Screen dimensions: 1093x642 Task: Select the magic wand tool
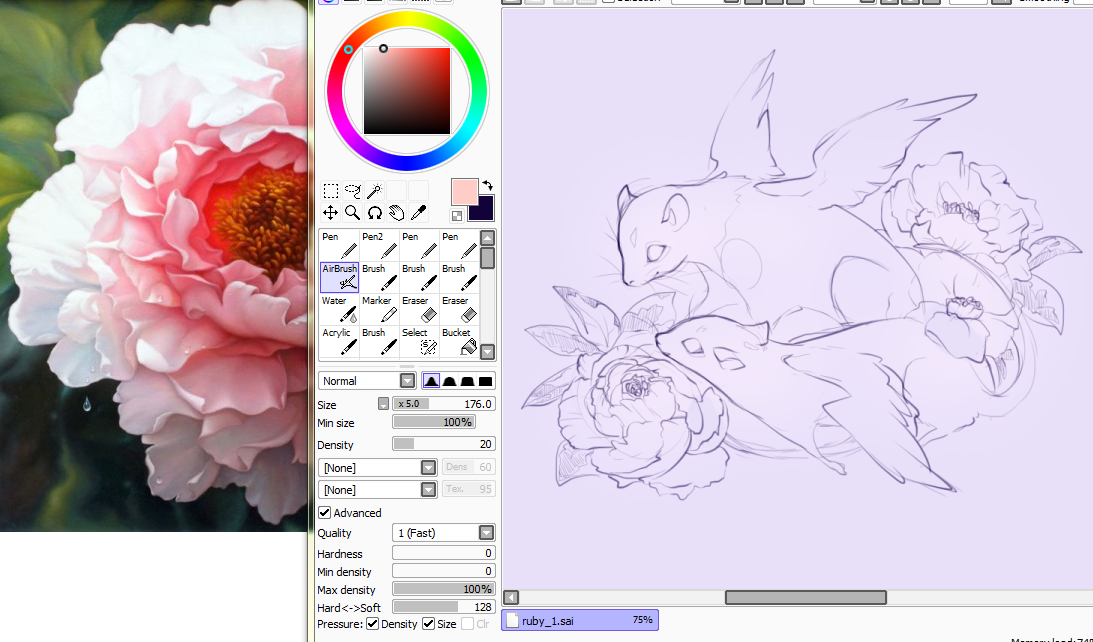click(x=374, y=190)
